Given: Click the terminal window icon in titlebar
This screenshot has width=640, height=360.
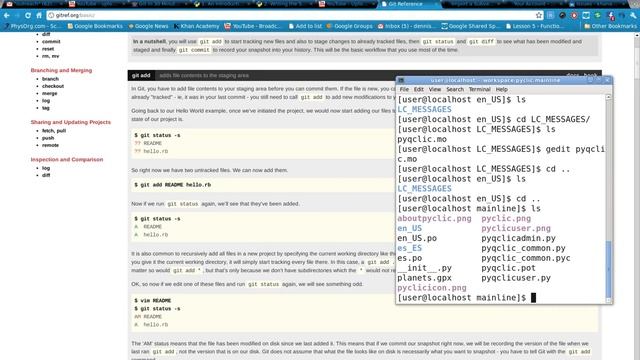Looking at the screenshot, I should pyautogui.click(x=401, y=80).
